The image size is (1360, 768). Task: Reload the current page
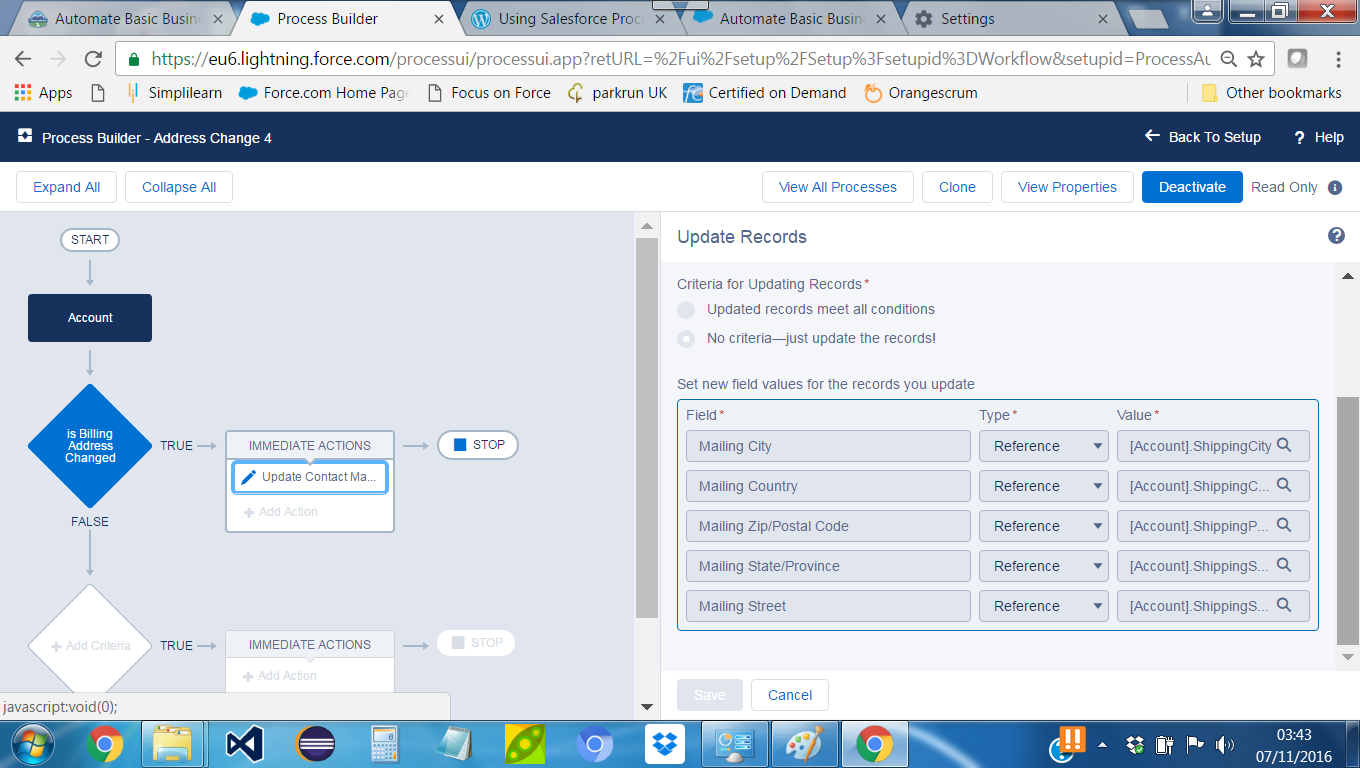93,59
